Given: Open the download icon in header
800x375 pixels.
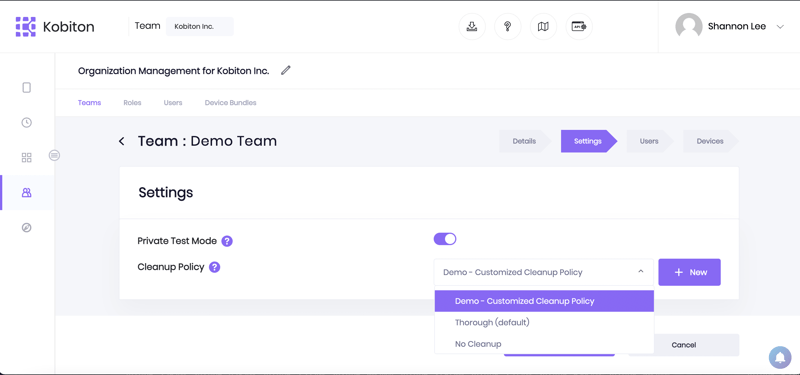Looking at the screenshot, I should [x=472, y=27].
